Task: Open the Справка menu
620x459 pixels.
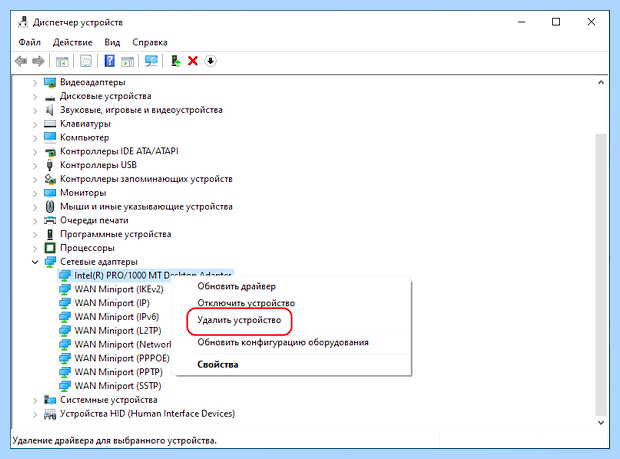Action: (150, 42)
